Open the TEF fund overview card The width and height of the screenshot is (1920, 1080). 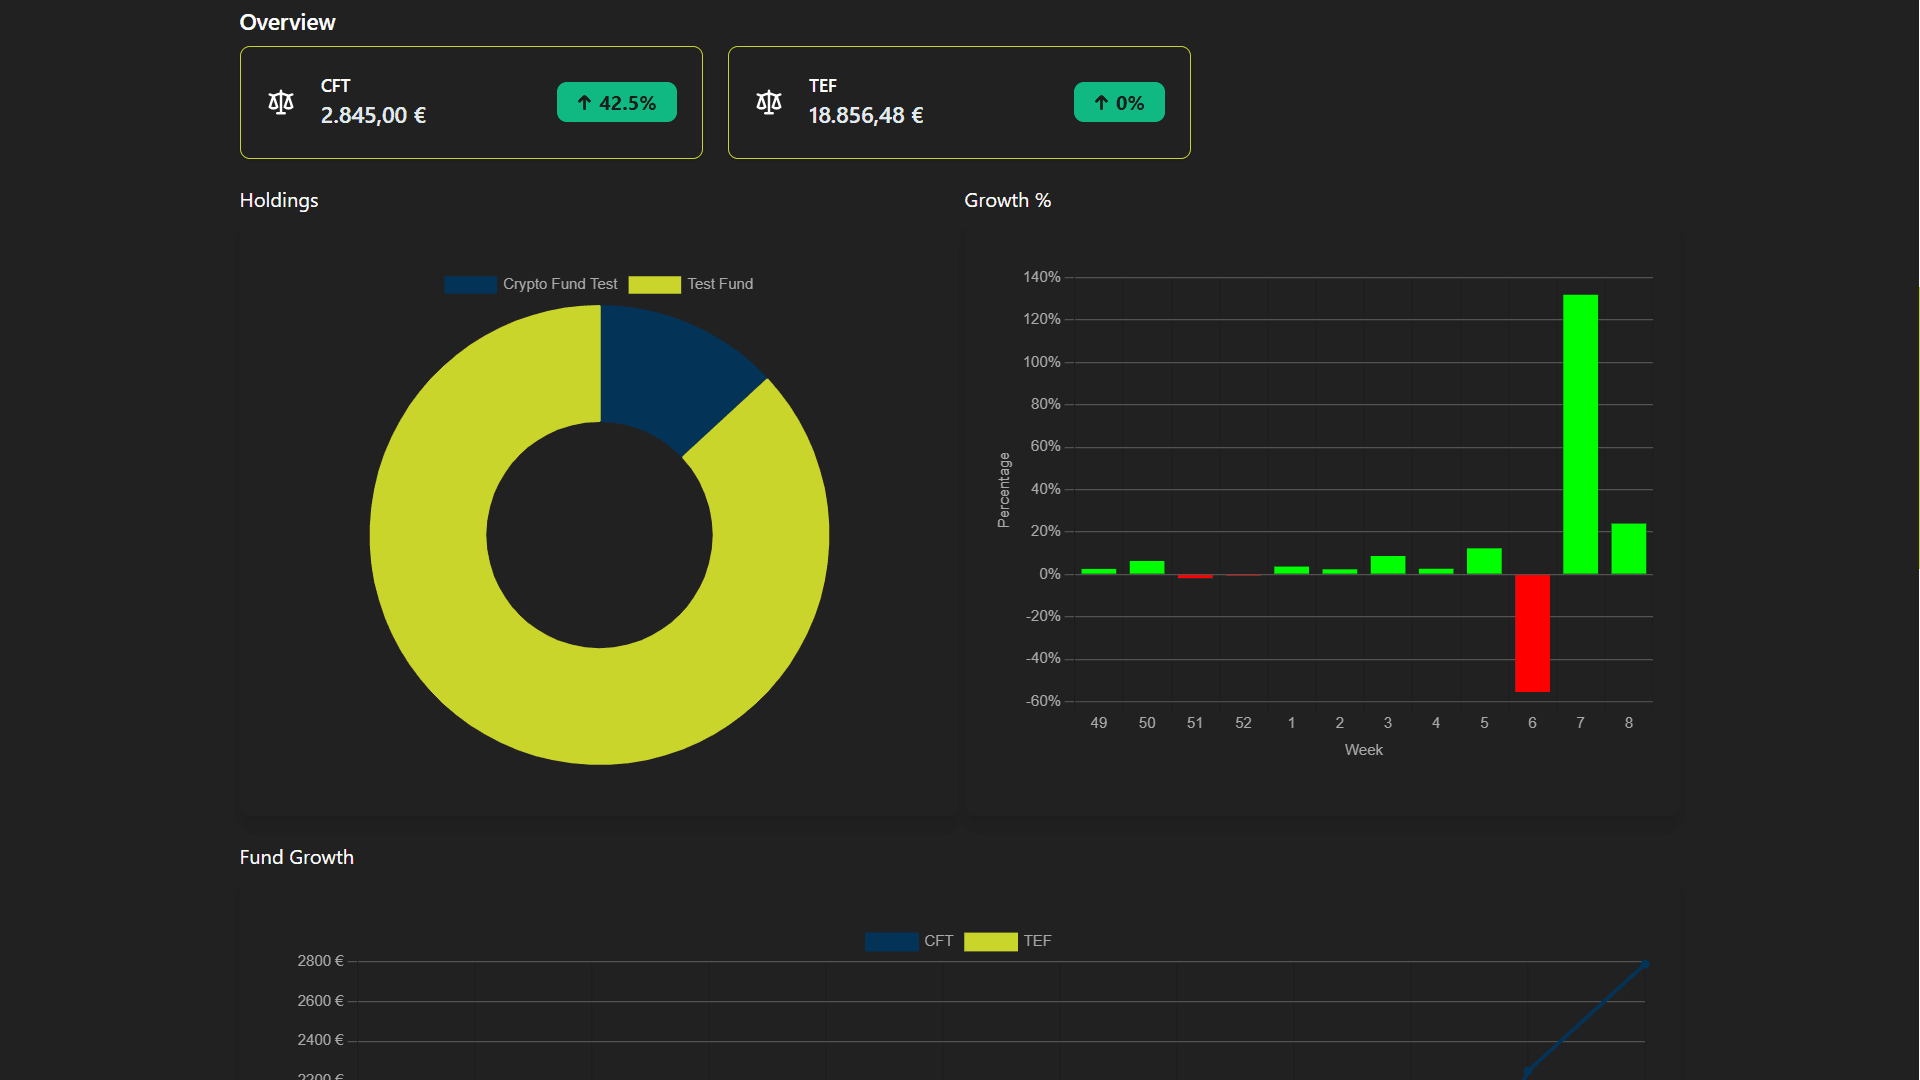coord(958,102)
